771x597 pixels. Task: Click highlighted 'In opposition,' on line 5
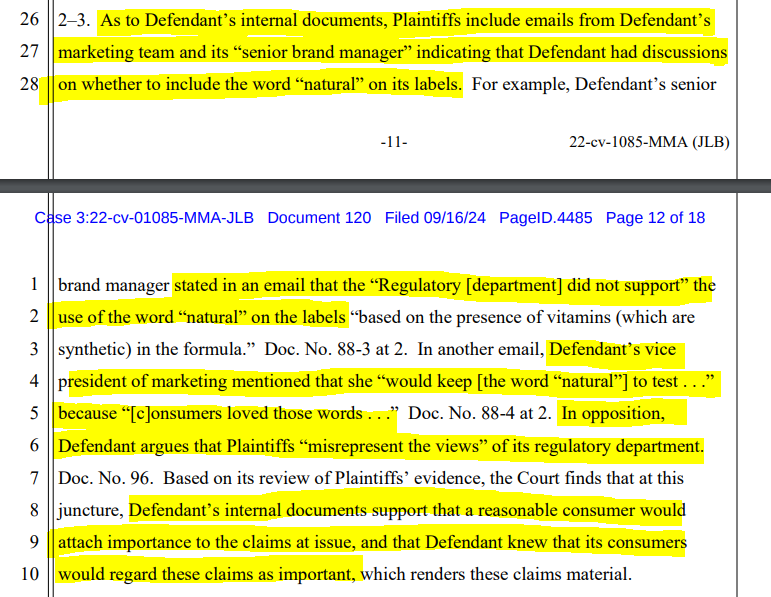point(613,413)
